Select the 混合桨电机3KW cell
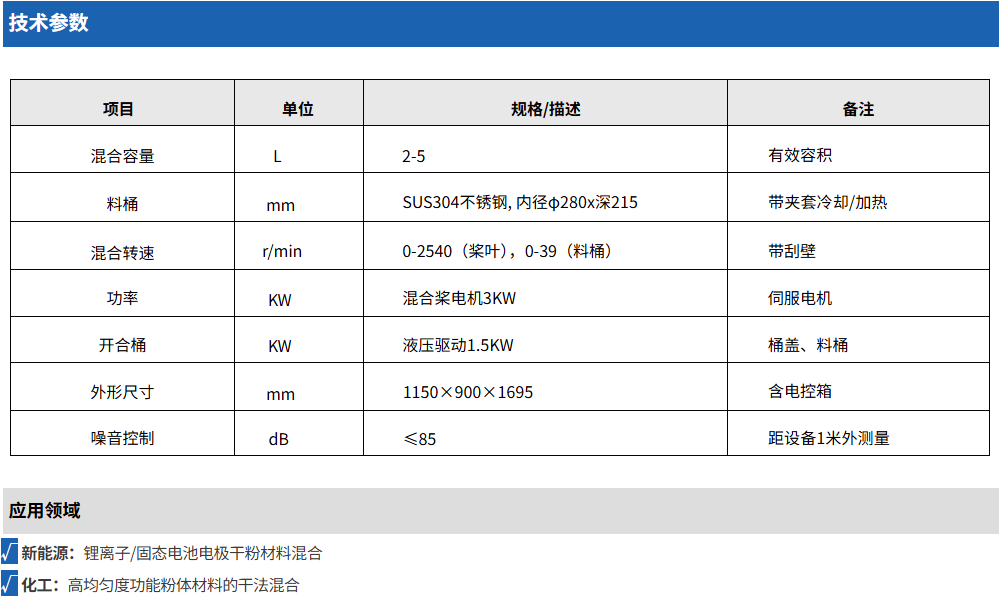Screen dimensions: 1002x601 459,298
